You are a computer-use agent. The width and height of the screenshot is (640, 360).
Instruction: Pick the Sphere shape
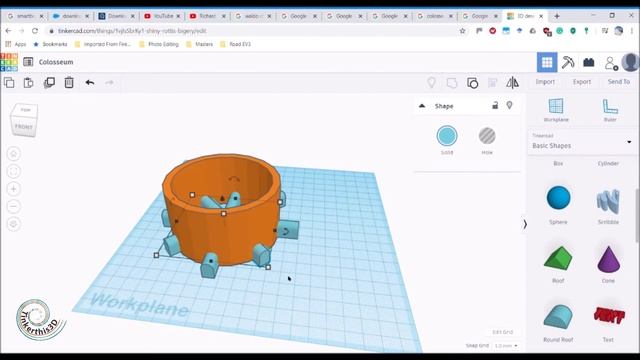(x=558, y=199)
